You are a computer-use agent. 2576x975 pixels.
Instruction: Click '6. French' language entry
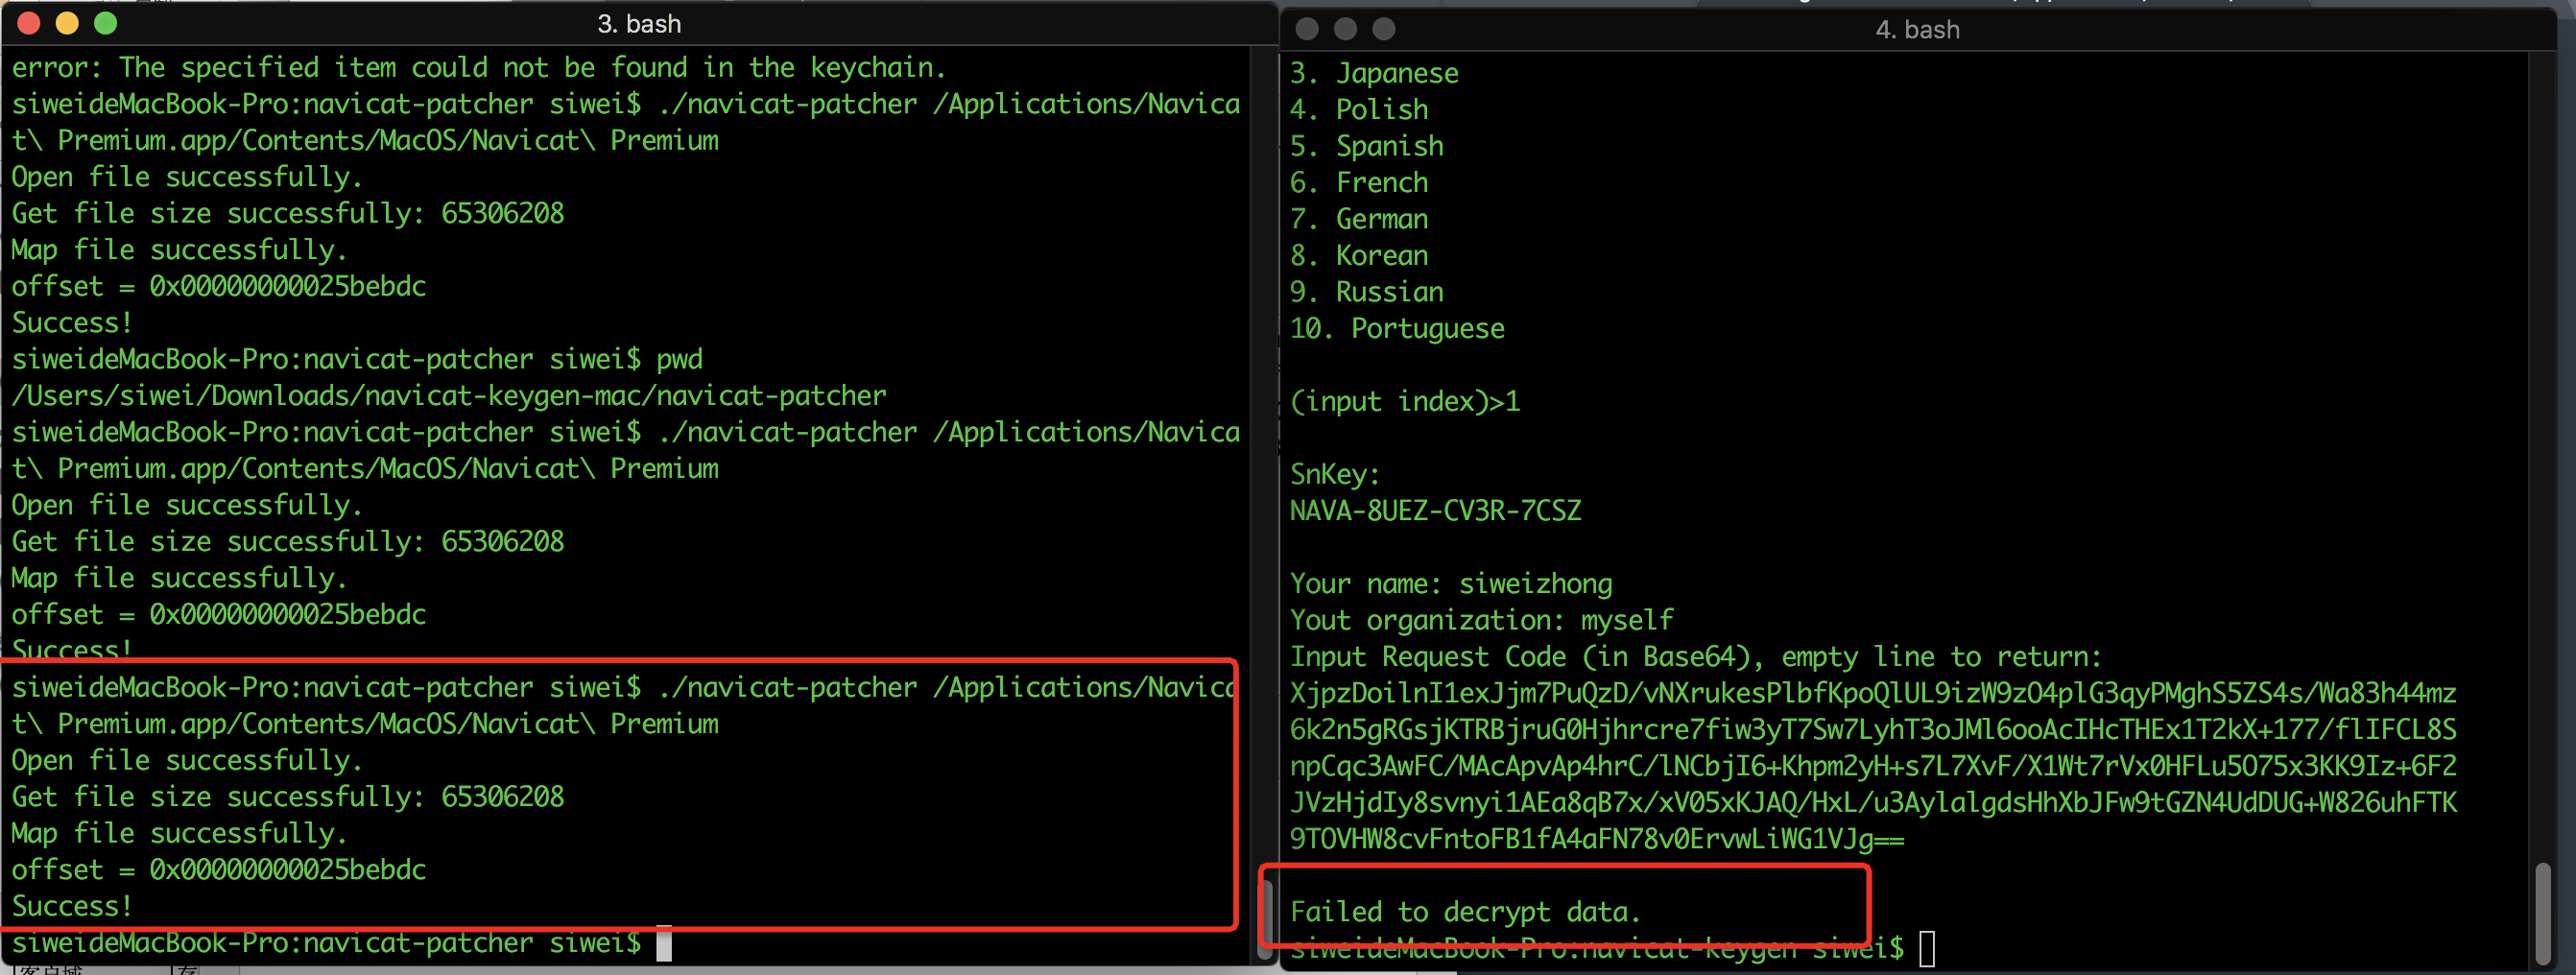pyautogui.click(x=1359, y=183)
